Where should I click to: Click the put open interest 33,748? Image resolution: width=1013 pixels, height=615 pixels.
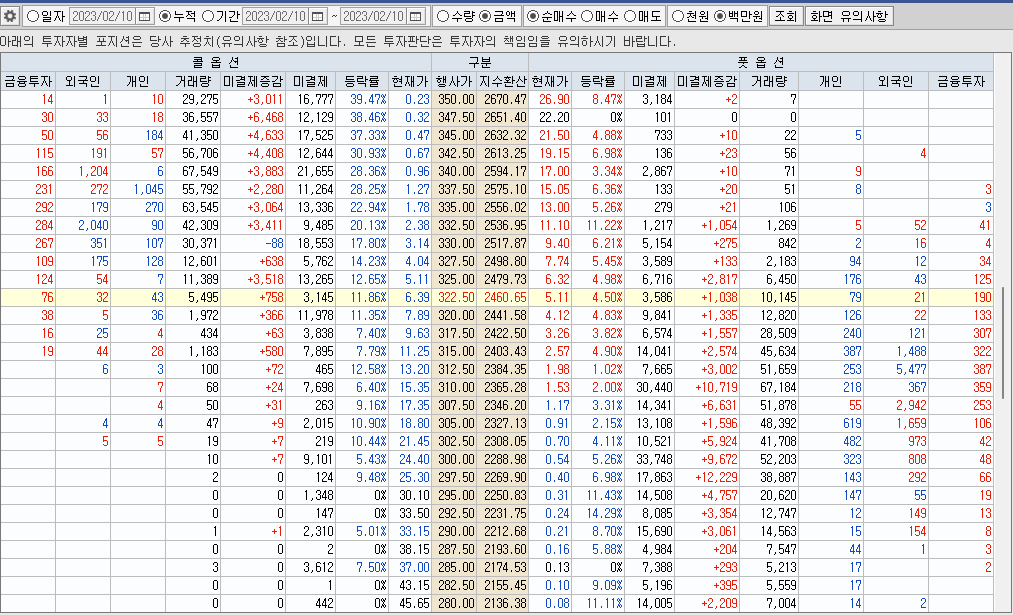coord(649,459)
